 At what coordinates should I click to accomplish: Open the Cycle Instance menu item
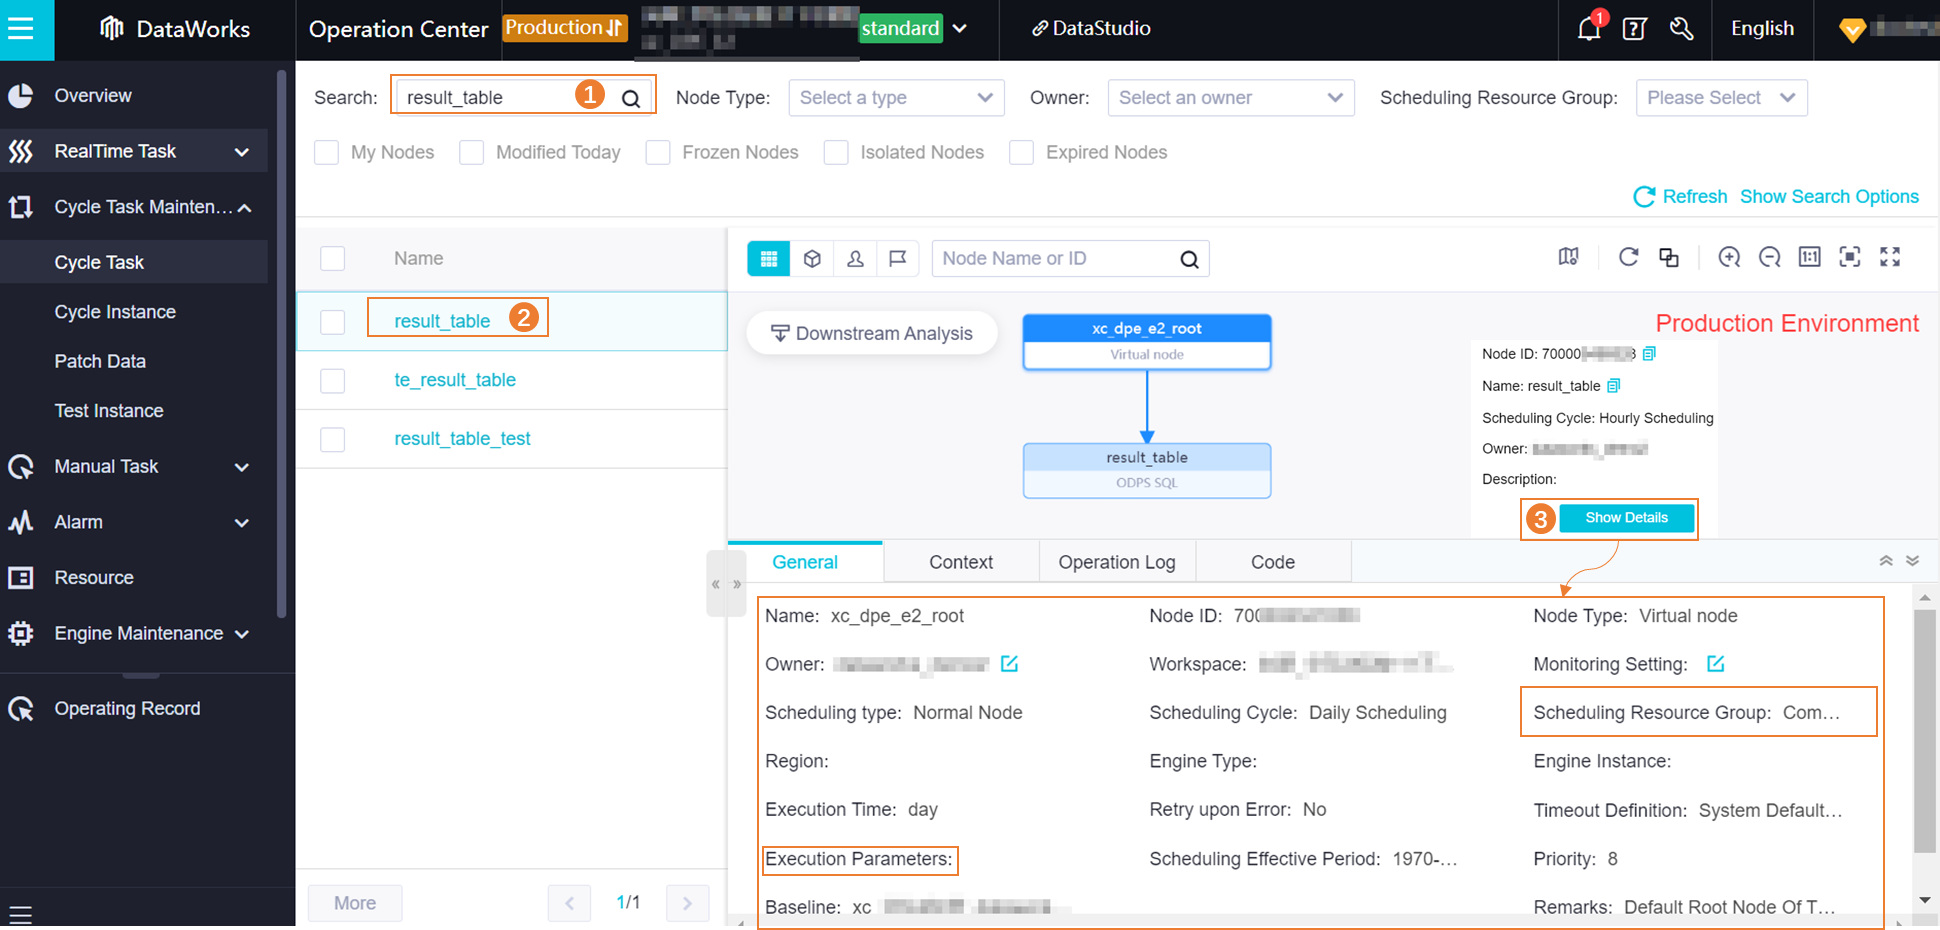[x=115, y=311]
